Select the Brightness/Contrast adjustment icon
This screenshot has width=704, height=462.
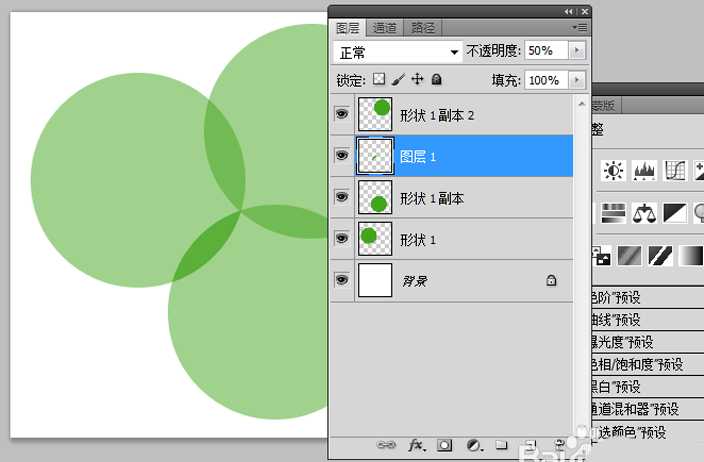(613, 171)
